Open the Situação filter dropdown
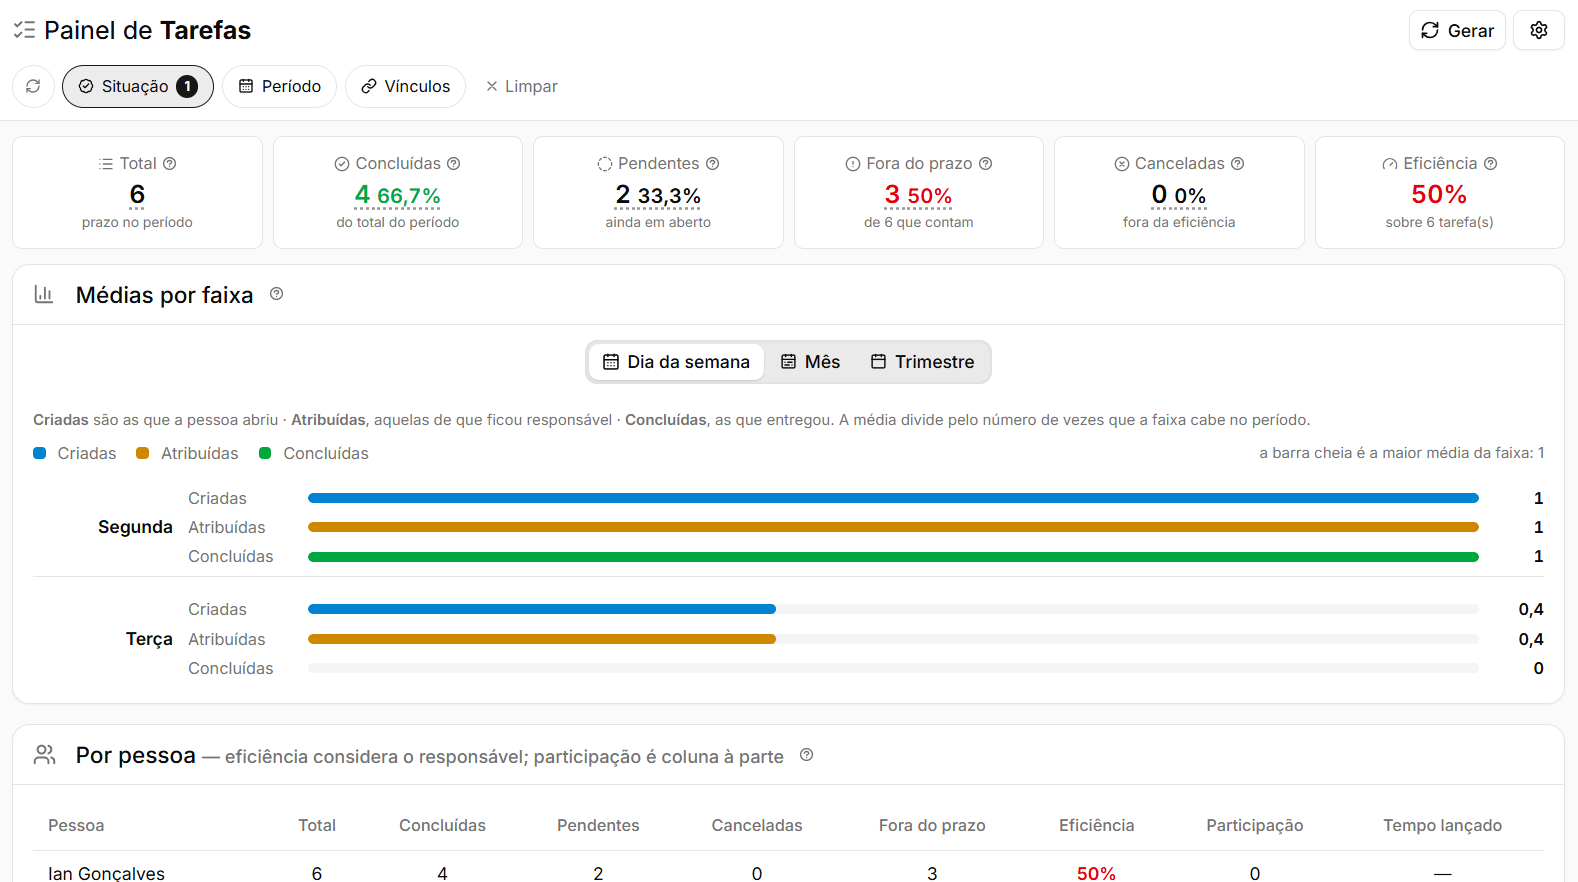 pyautogui.click(x=138, y=86)
